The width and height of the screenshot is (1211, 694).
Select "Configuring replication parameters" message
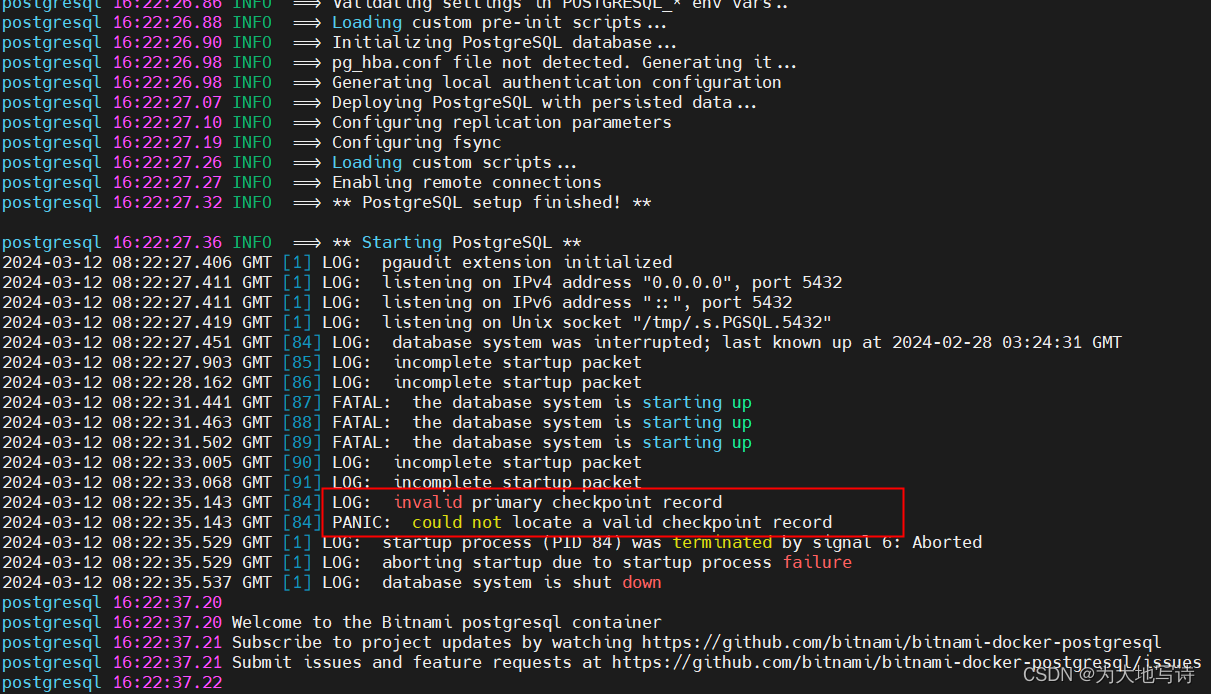click(x=501, y=122)
